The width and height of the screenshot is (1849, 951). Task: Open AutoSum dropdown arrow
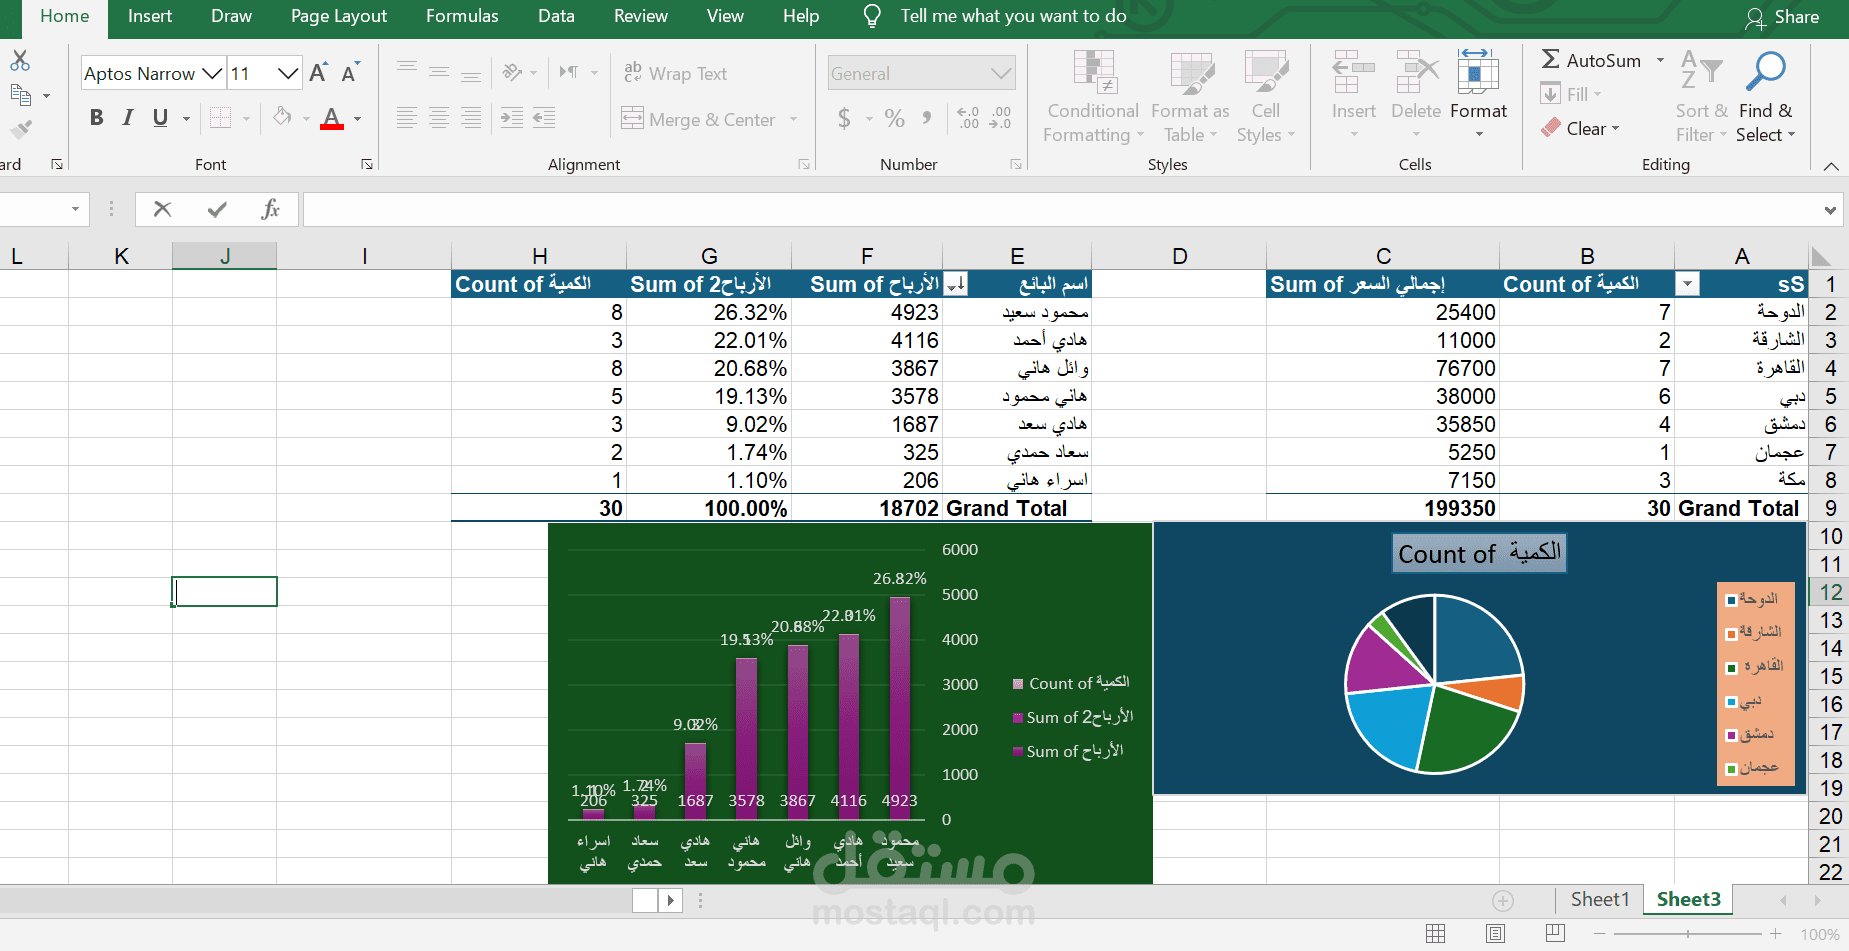coord(1661,60)
